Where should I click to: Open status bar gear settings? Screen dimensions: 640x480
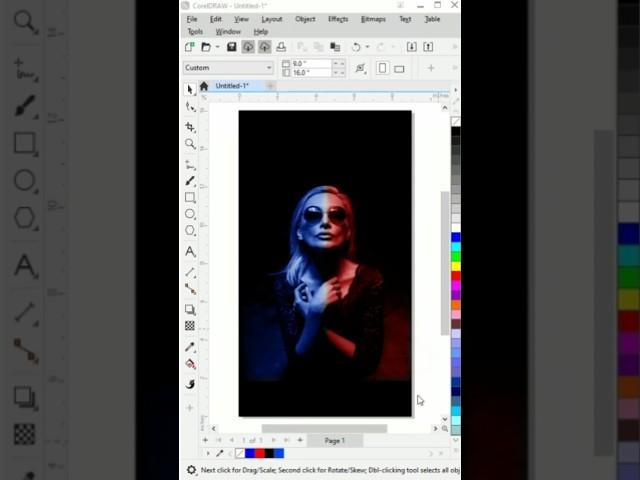[191, 470]
